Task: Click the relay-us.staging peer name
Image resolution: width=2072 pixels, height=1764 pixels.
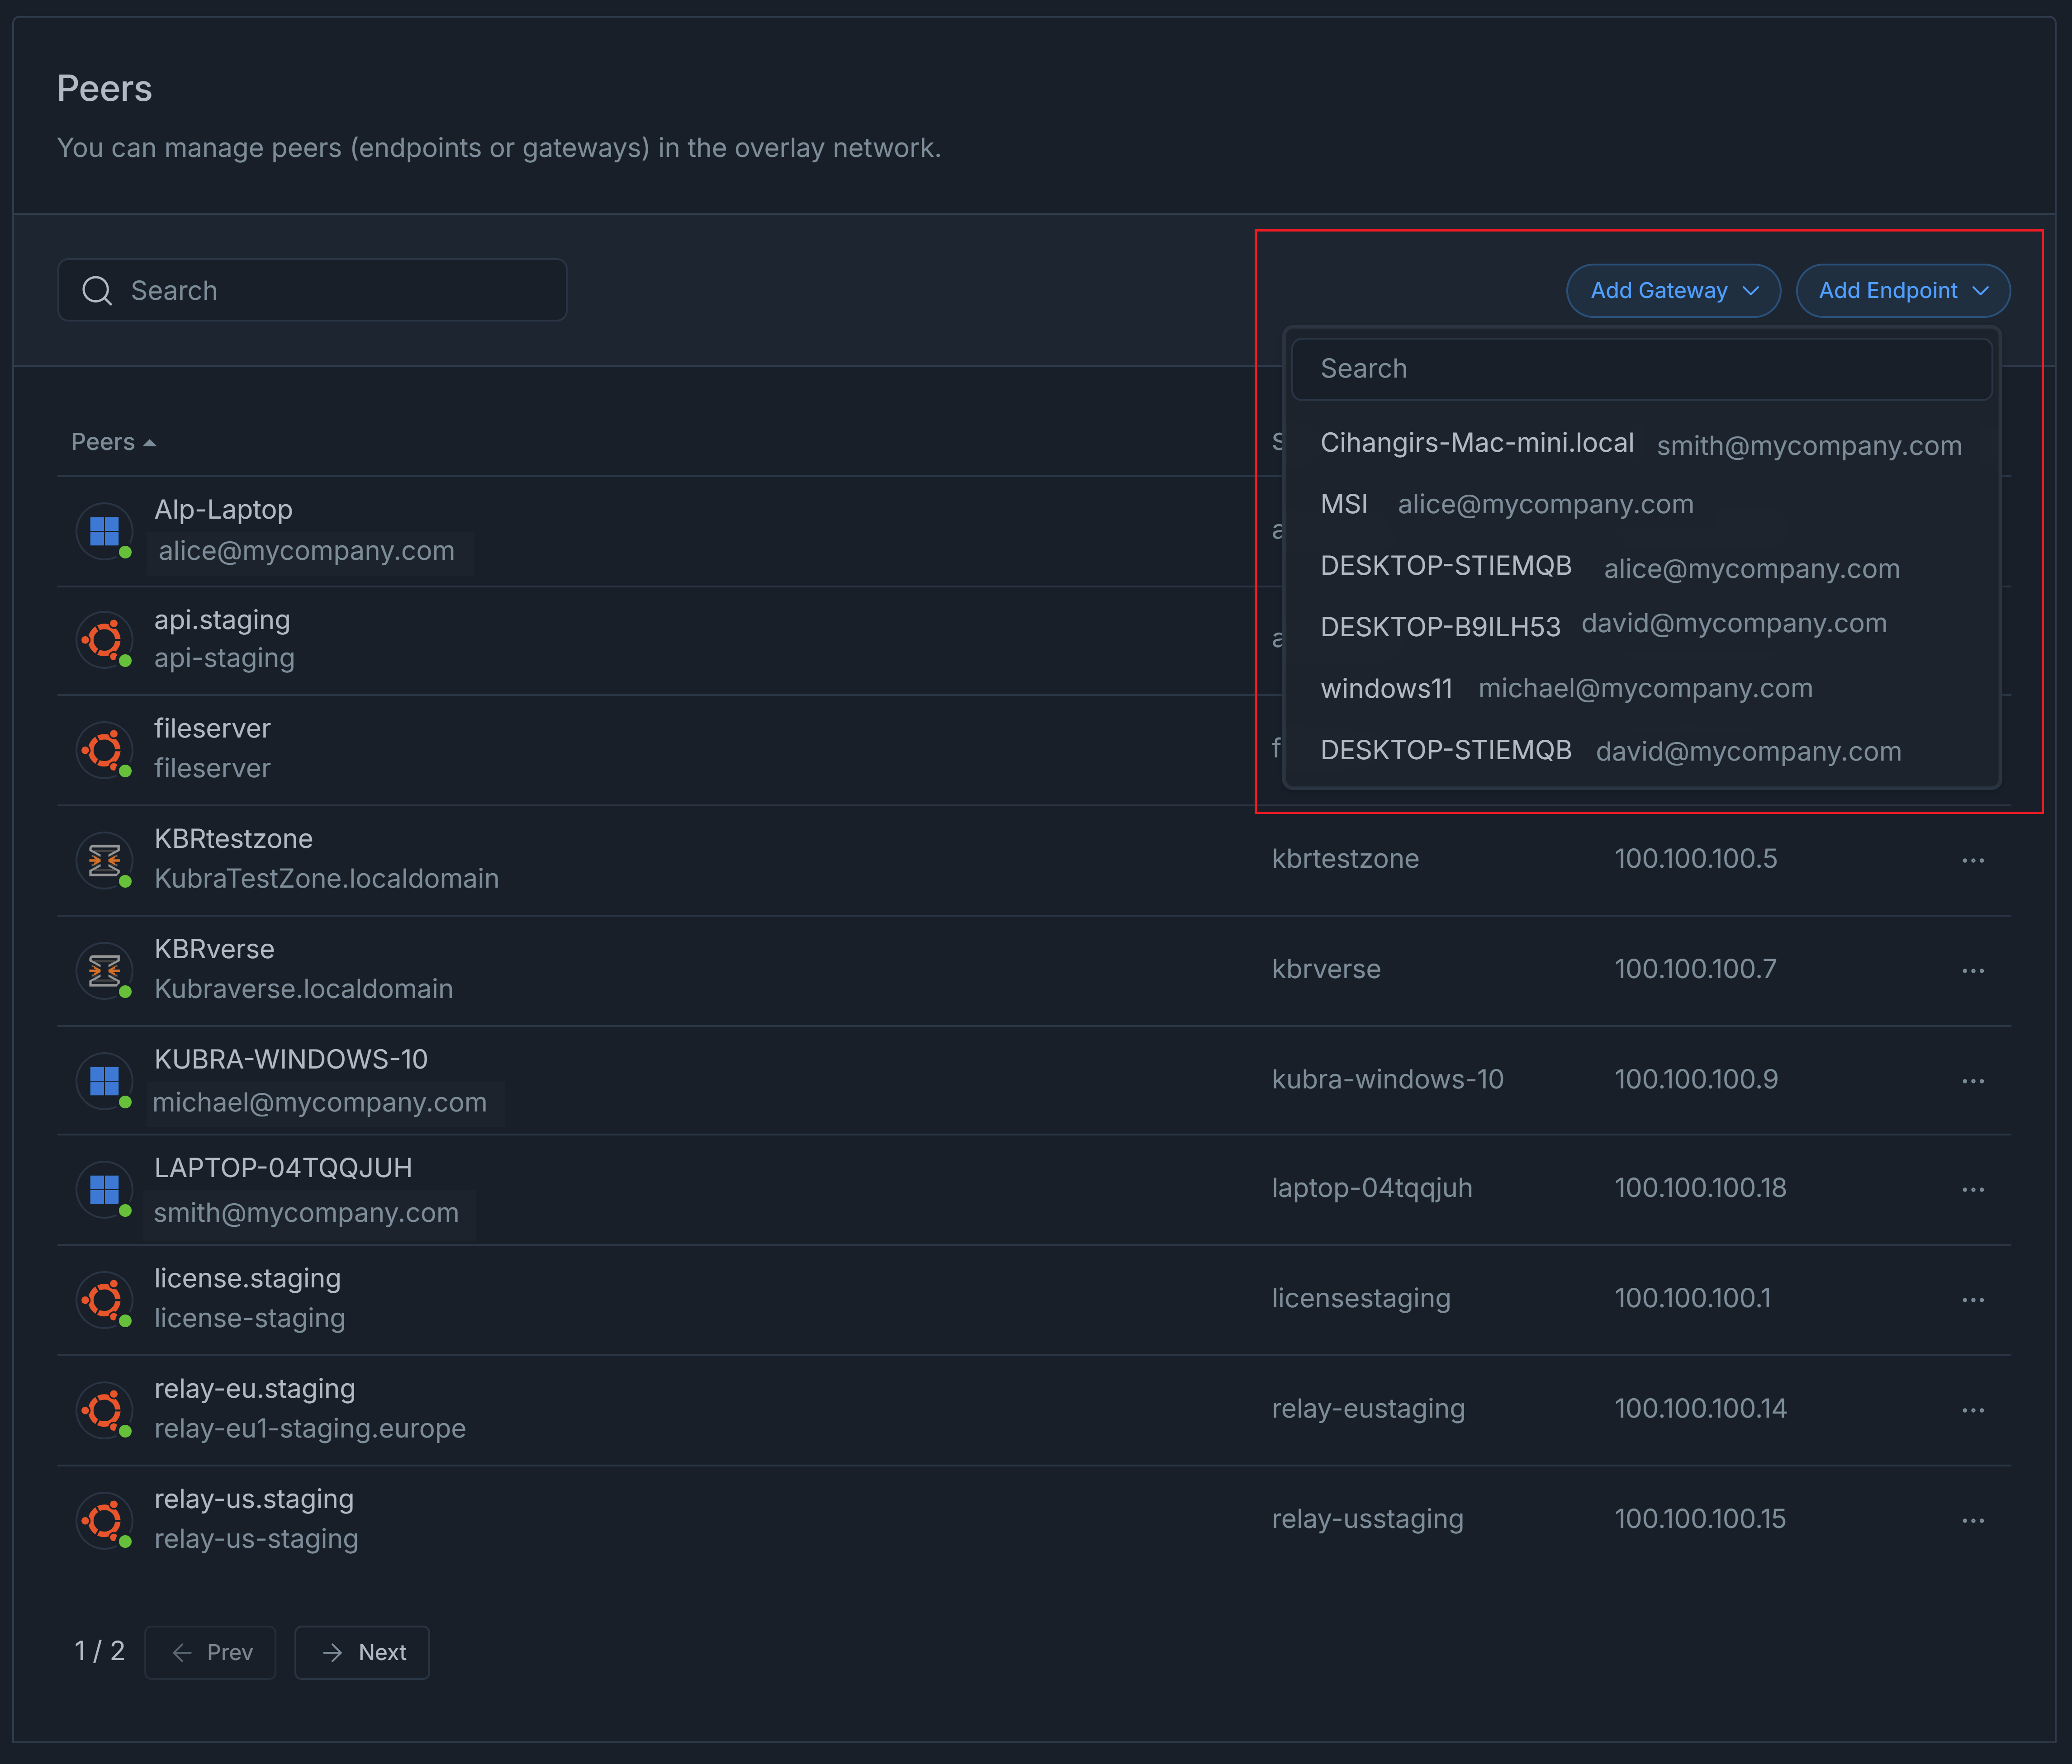Action: (x=254, y=1499)
